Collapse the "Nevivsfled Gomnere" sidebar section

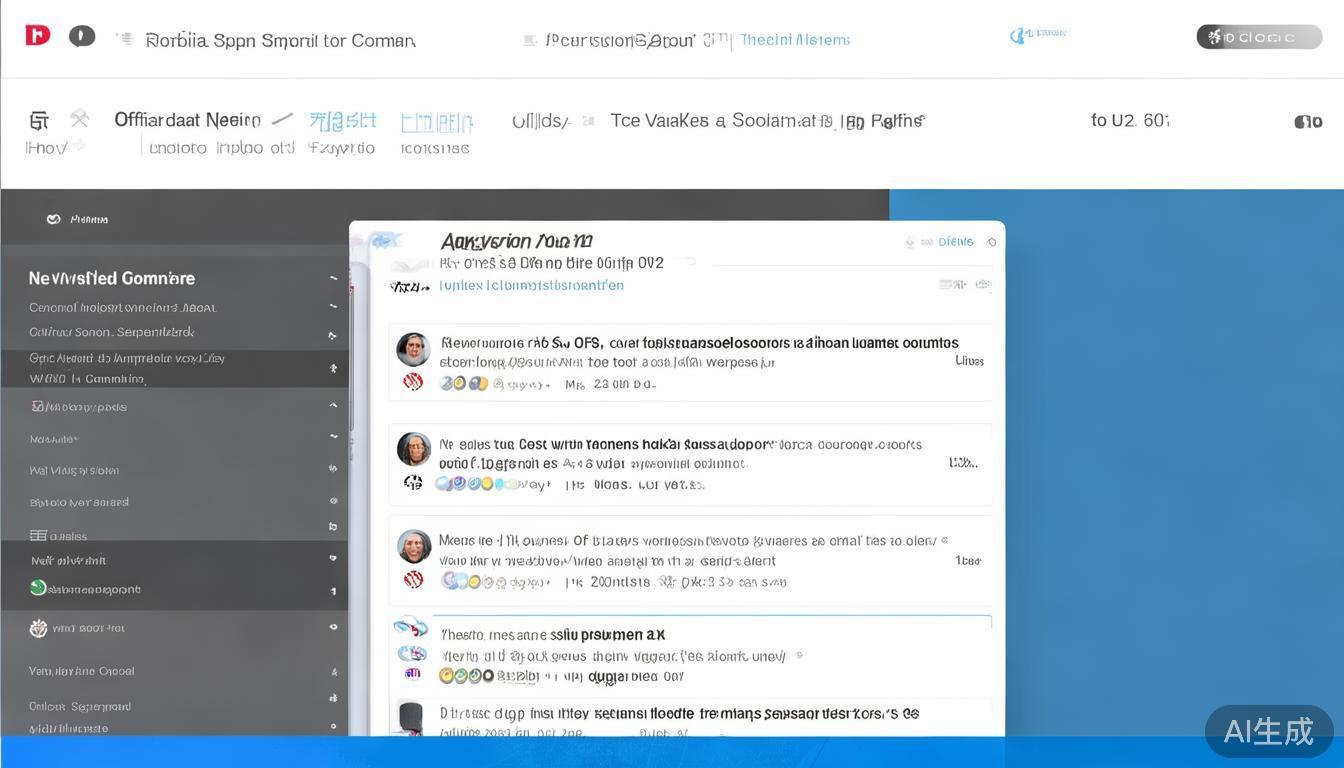(x=333, y=278)
